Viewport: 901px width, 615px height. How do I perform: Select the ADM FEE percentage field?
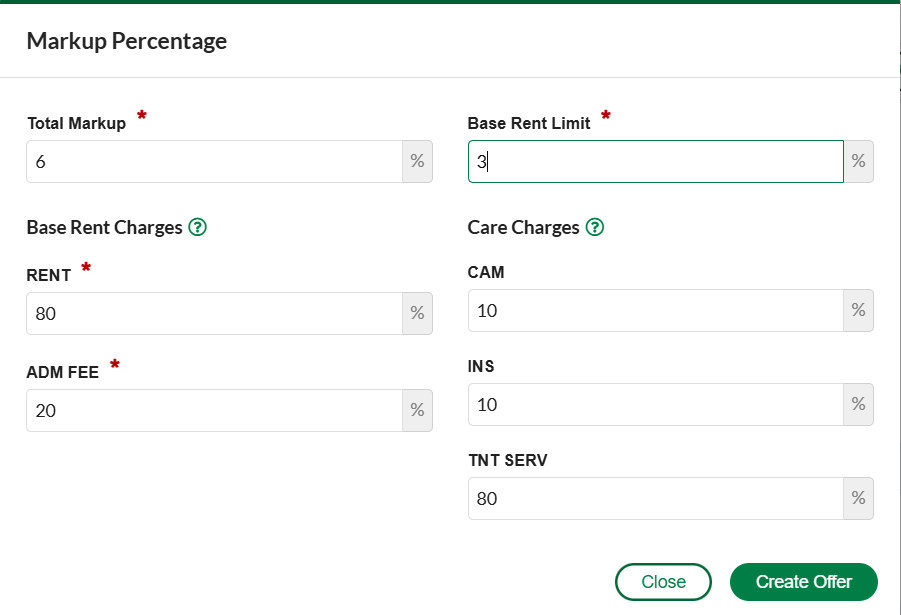[x=214, y=410]
